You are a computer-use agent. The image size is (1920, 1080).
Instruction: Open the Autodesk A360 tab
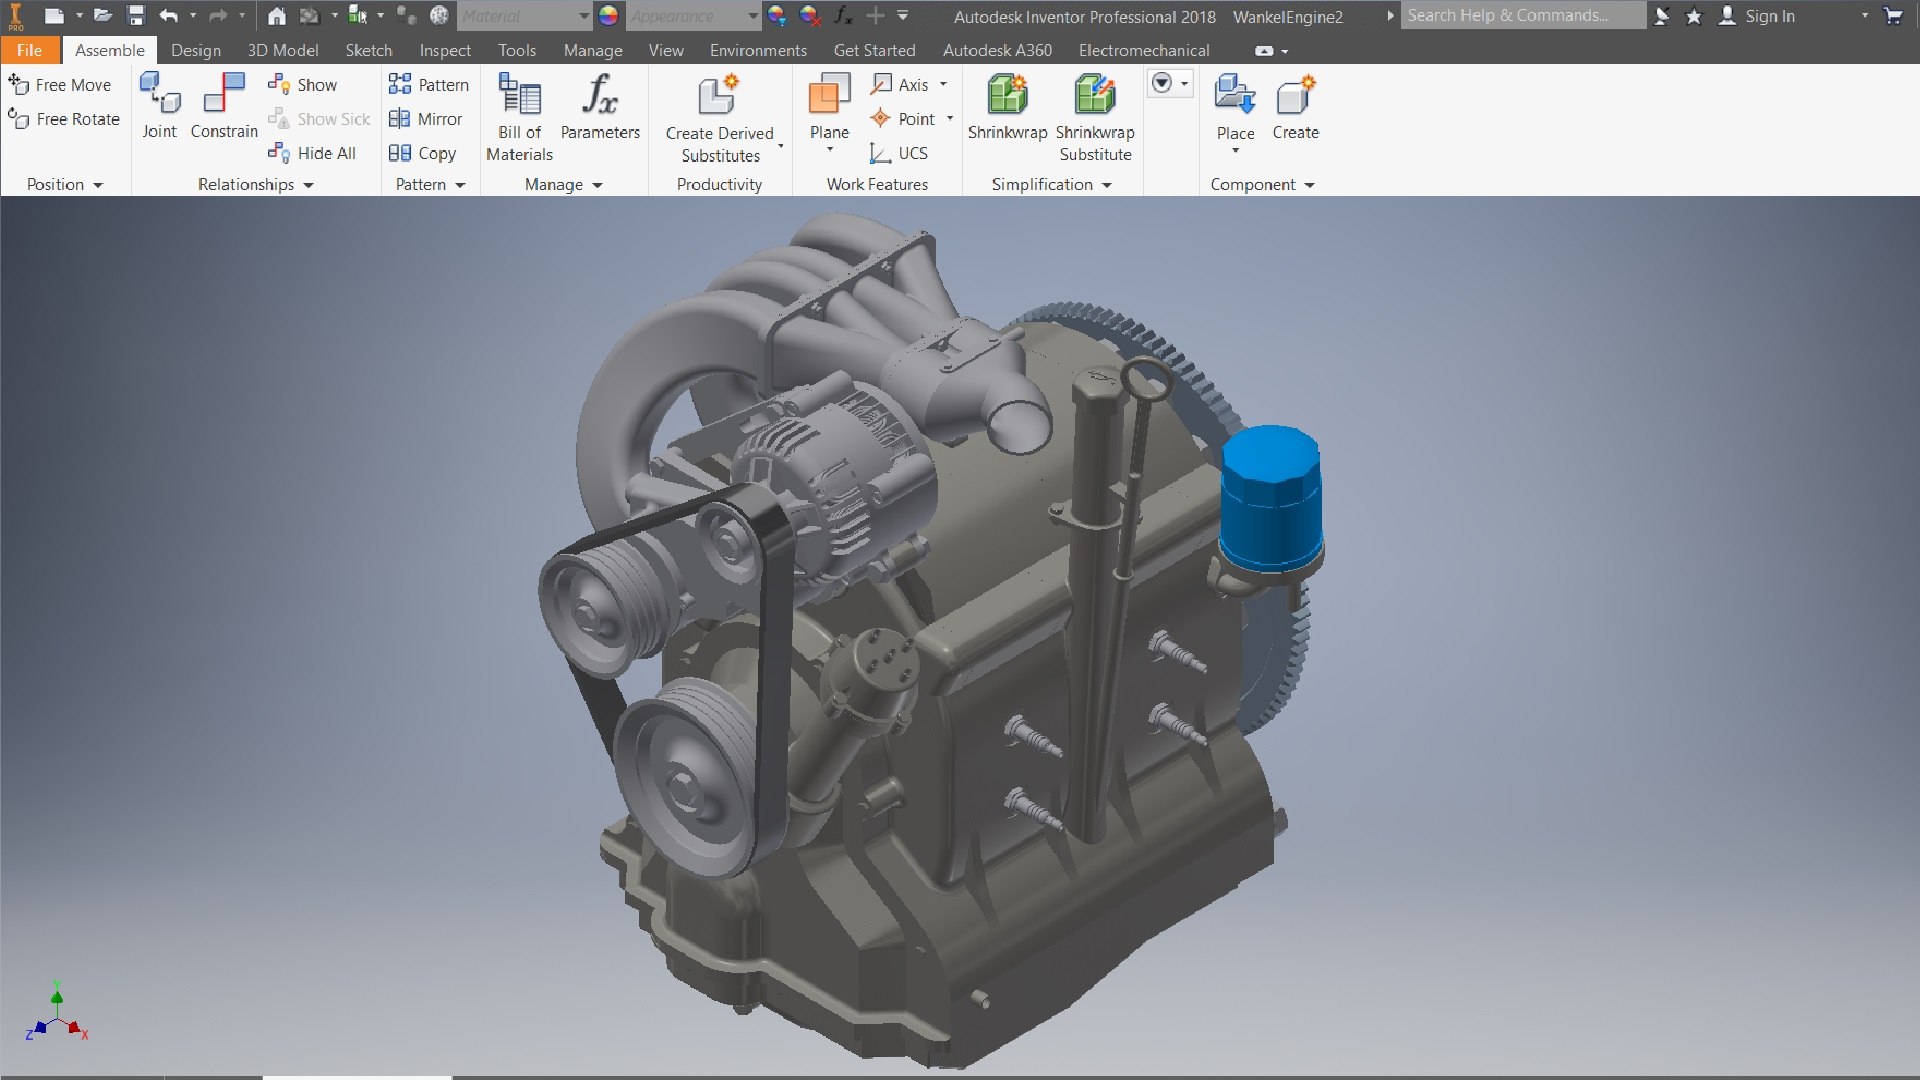pyautogui.click(x=997, y=50)
